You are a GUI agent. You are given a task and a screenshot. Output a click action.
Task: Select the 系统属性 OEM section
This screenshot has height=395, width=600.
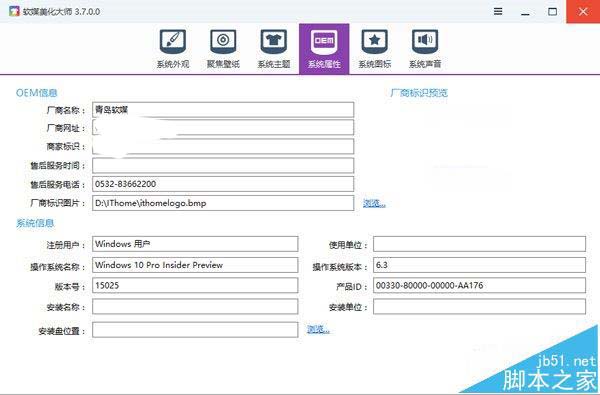click(324, 49)
